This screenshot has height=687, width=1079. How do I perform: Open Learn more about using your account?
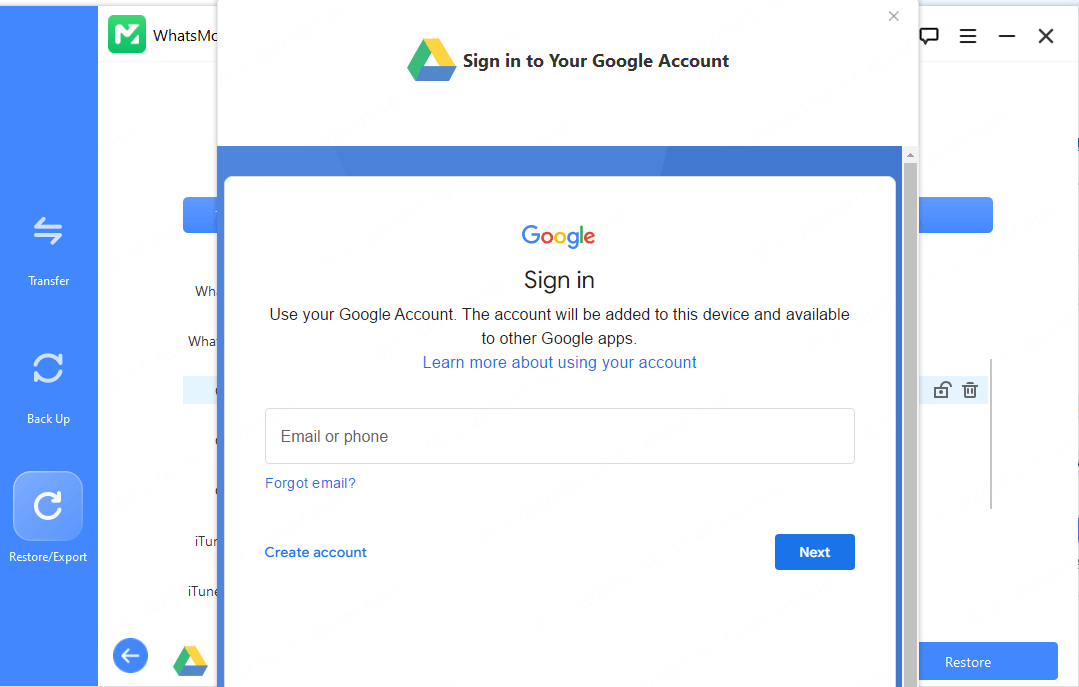point(559,362)
